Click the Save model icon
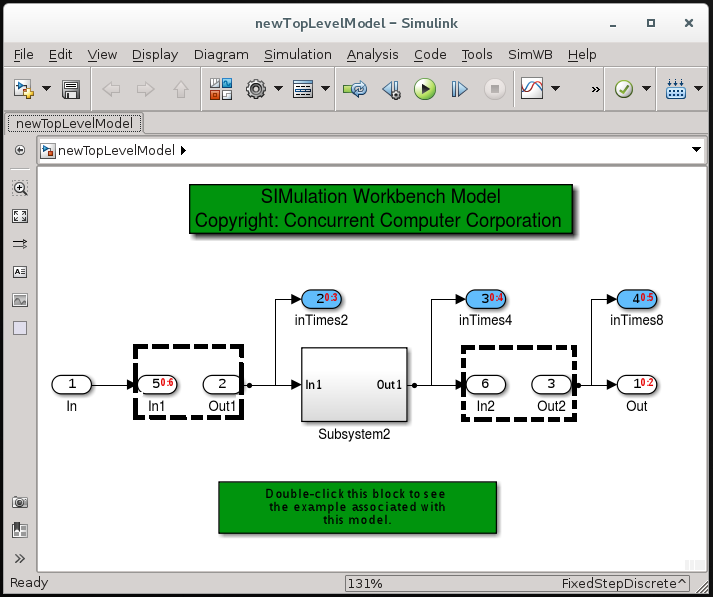This screenshot has height=597, width=713. coord(71,90)
